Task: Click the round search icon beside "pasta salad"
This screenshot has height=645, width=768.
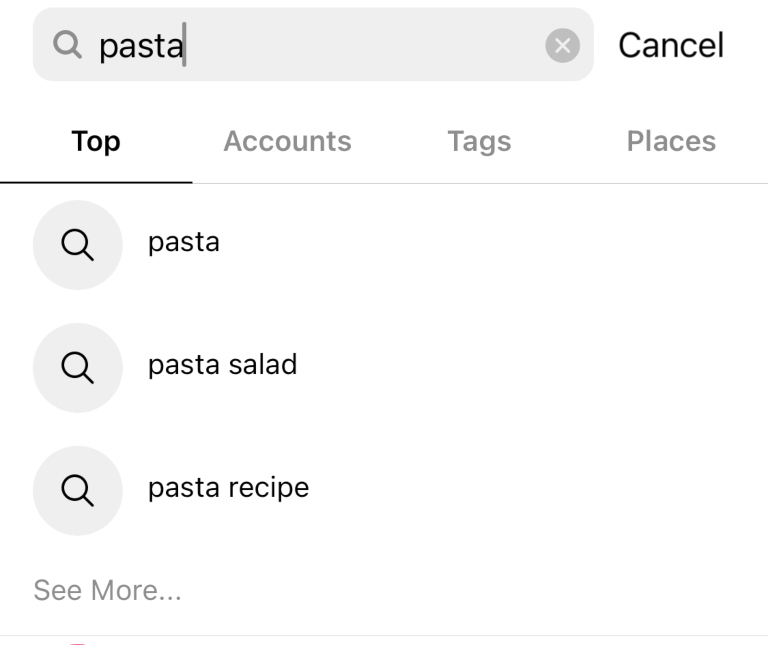Action: click(x=77, y=368)
